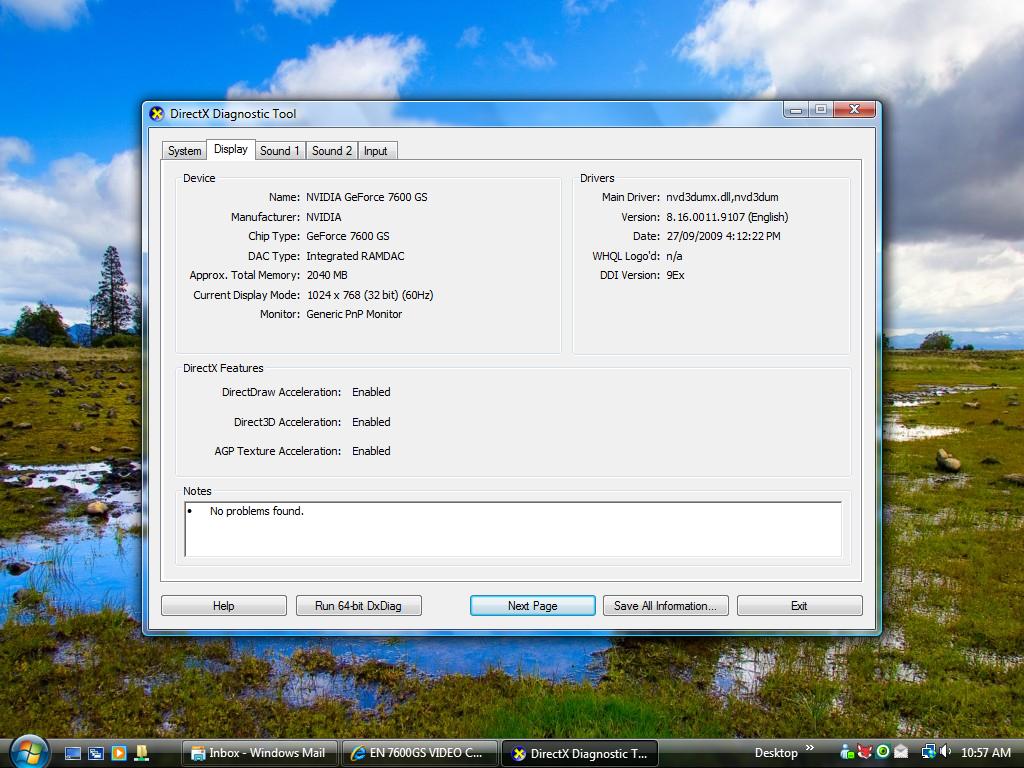1024x768 pixels.
Task: Click DirectDraw Acceleration Enabled status
Action: coord(372,392)
